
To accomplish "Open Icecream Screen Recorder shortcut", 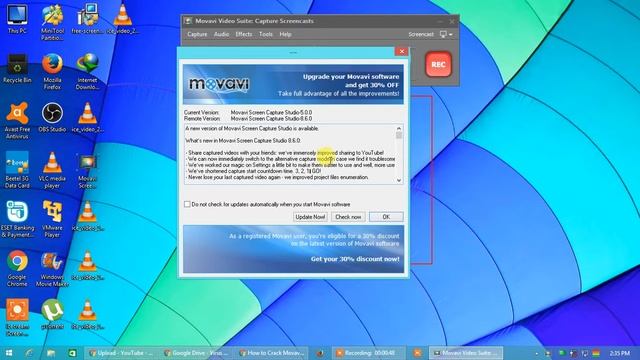I will pyautogui.click(x=17, y=318).
